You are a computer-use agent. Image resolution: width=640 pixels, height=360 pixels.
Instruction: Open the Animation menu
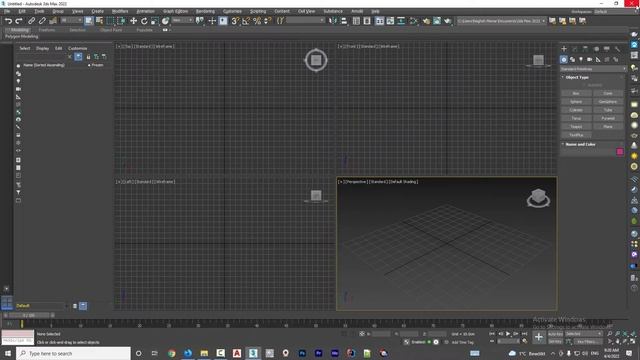145,11
